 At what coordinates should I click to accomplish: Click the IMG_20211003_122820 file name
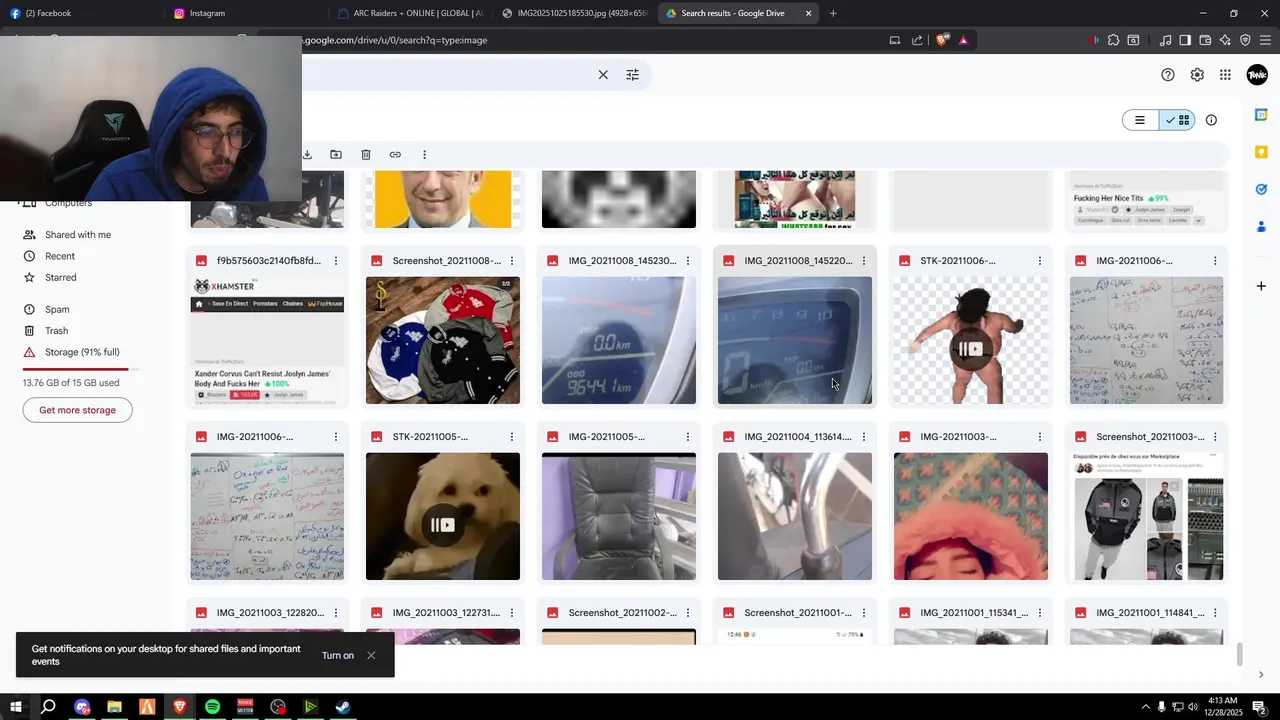coord(270,613)
